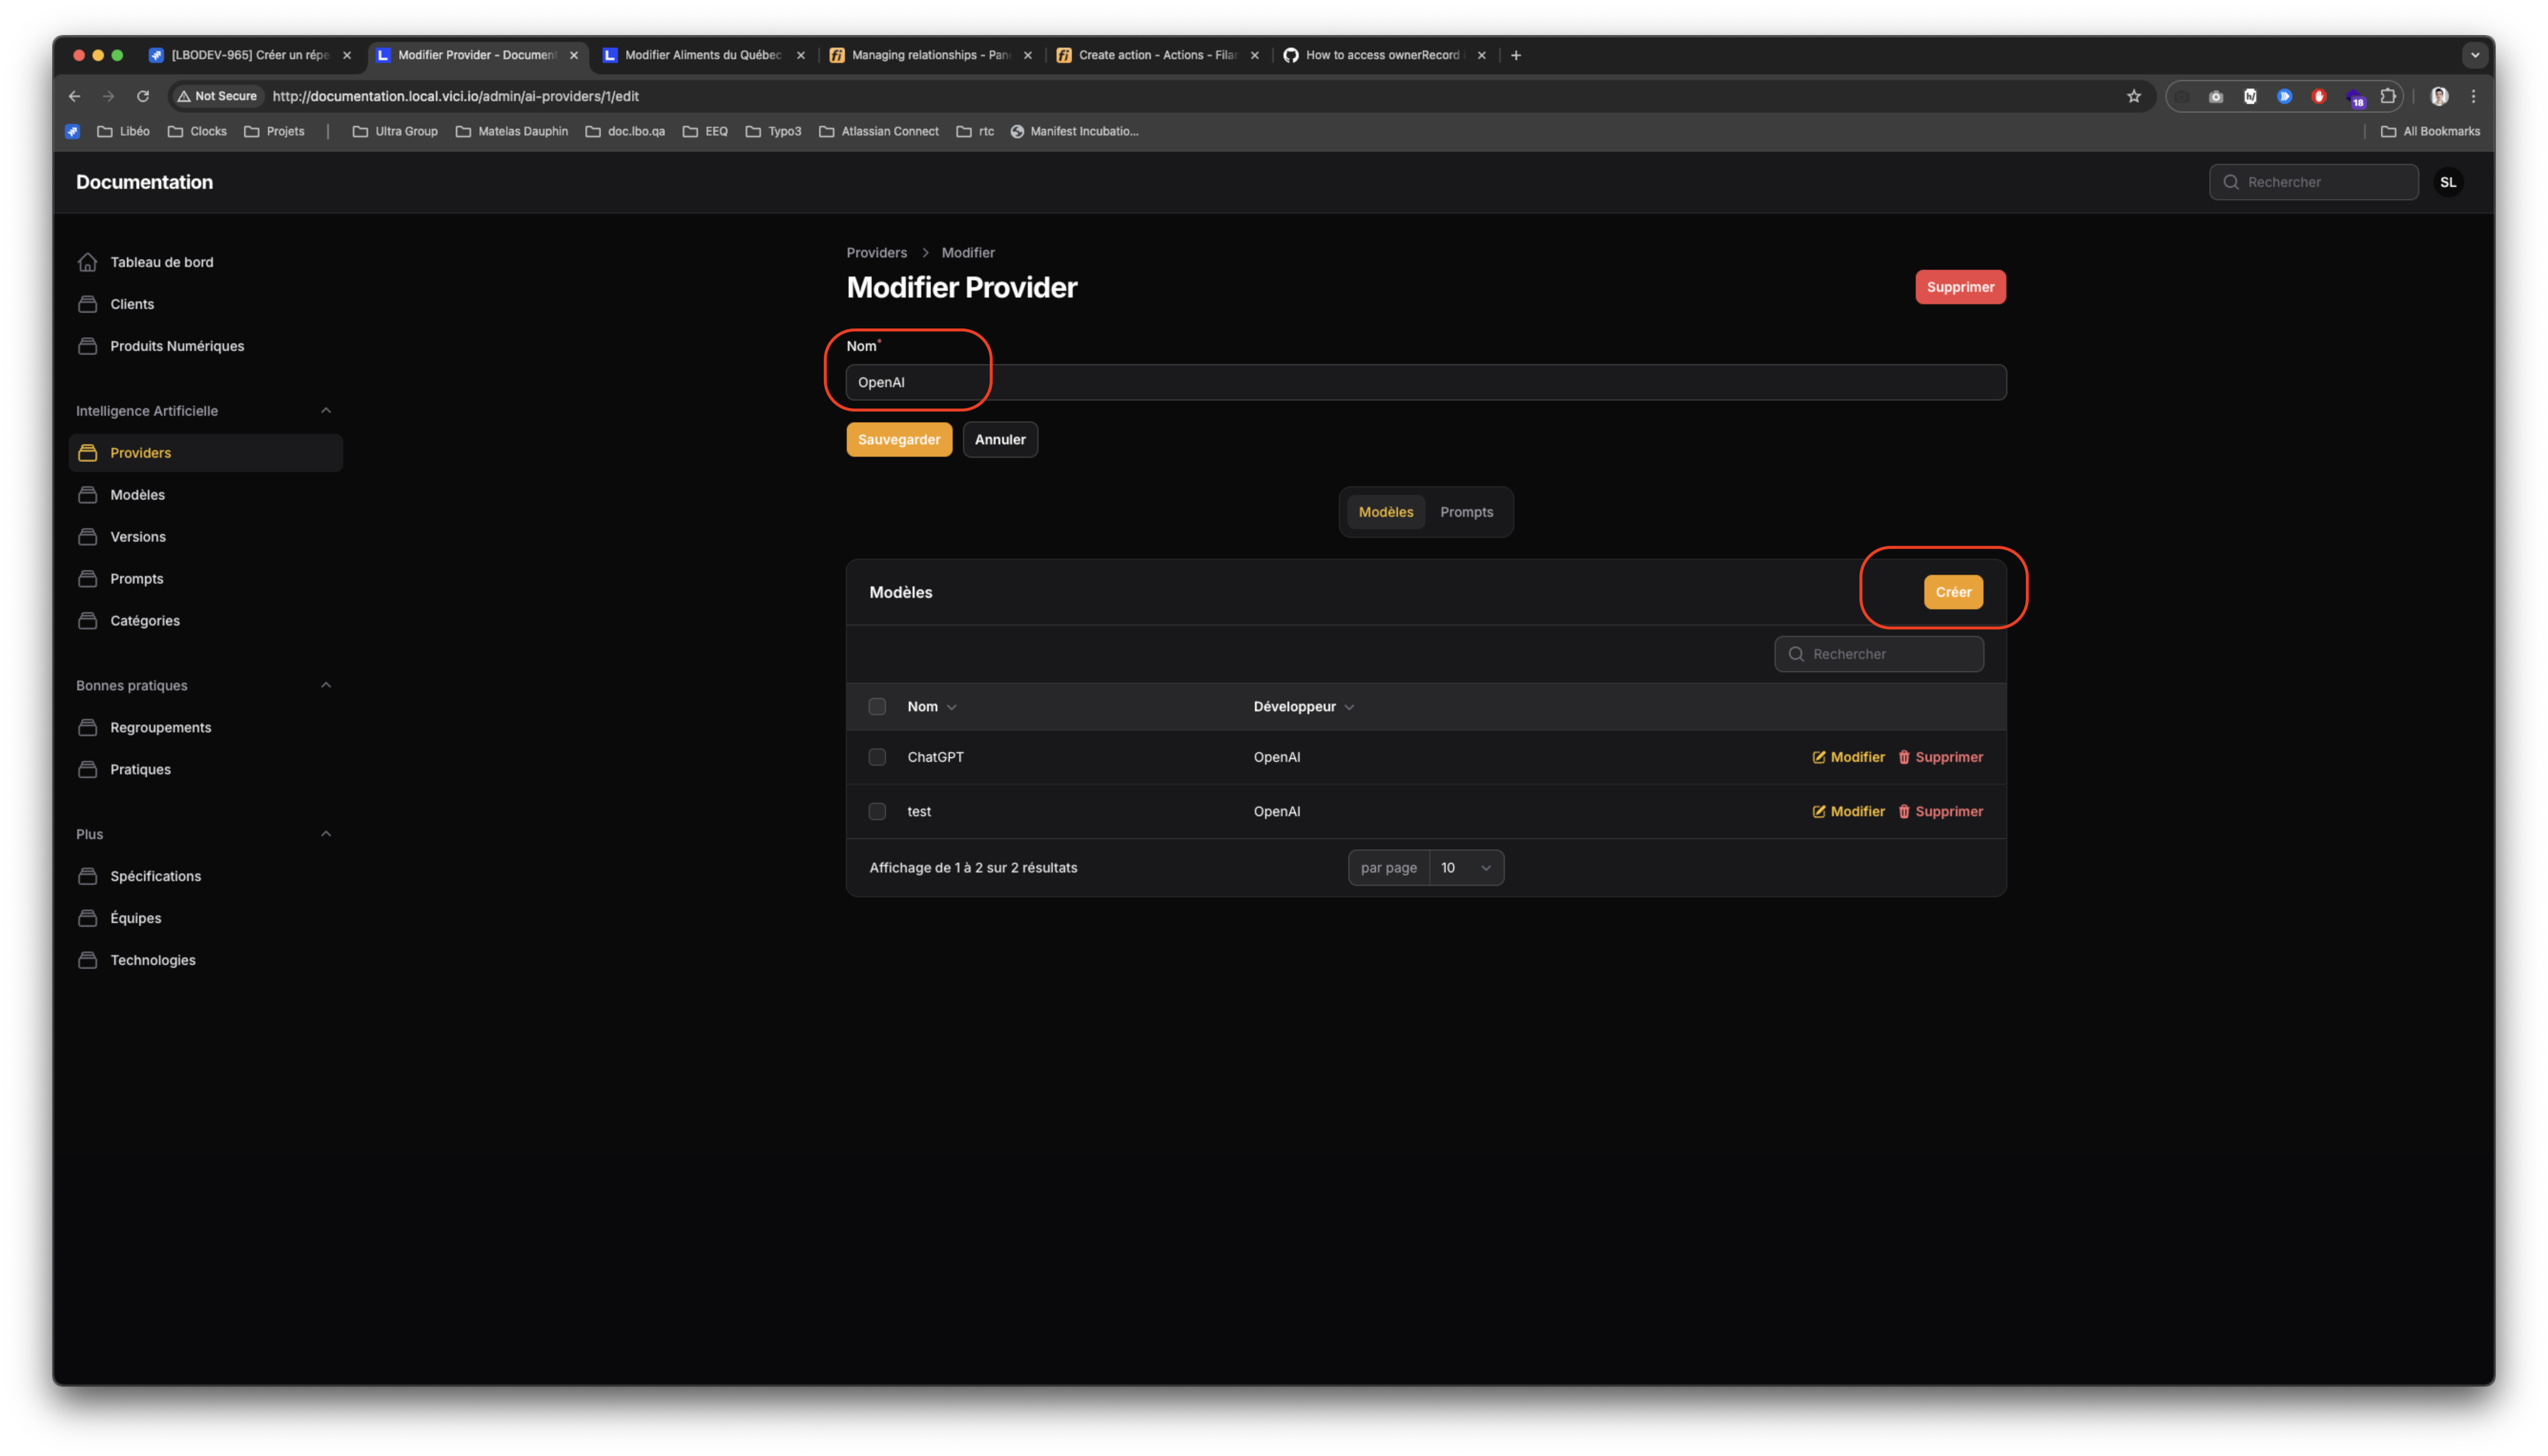Click the Nom input field
This screenshot has width=2548, height=1456.
[1425, 382]
